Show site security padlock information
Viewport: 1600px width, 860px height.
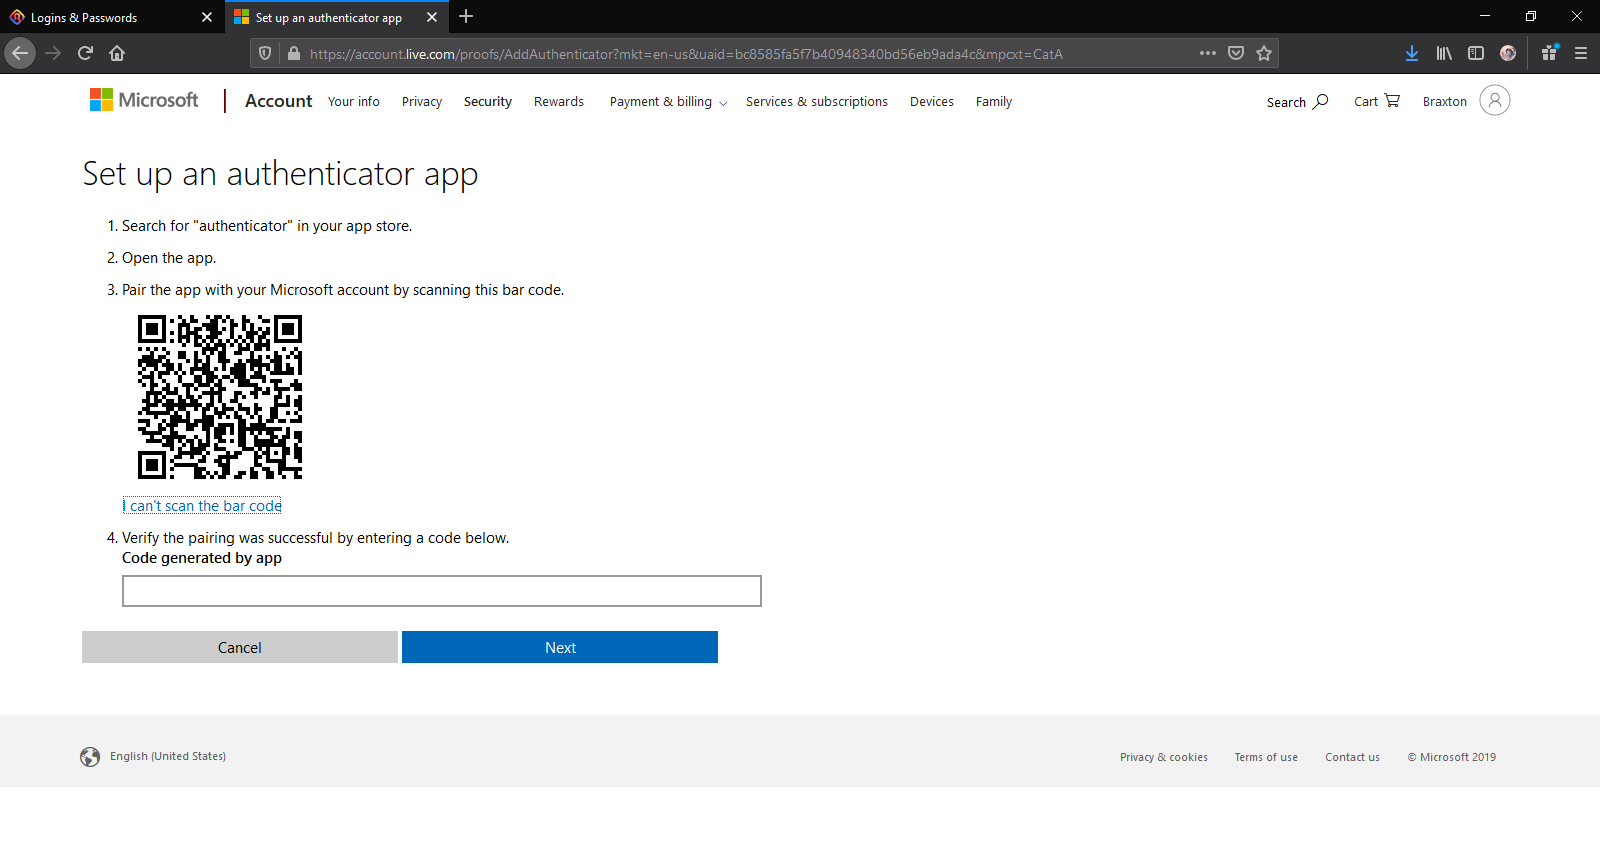pos(293,53)
